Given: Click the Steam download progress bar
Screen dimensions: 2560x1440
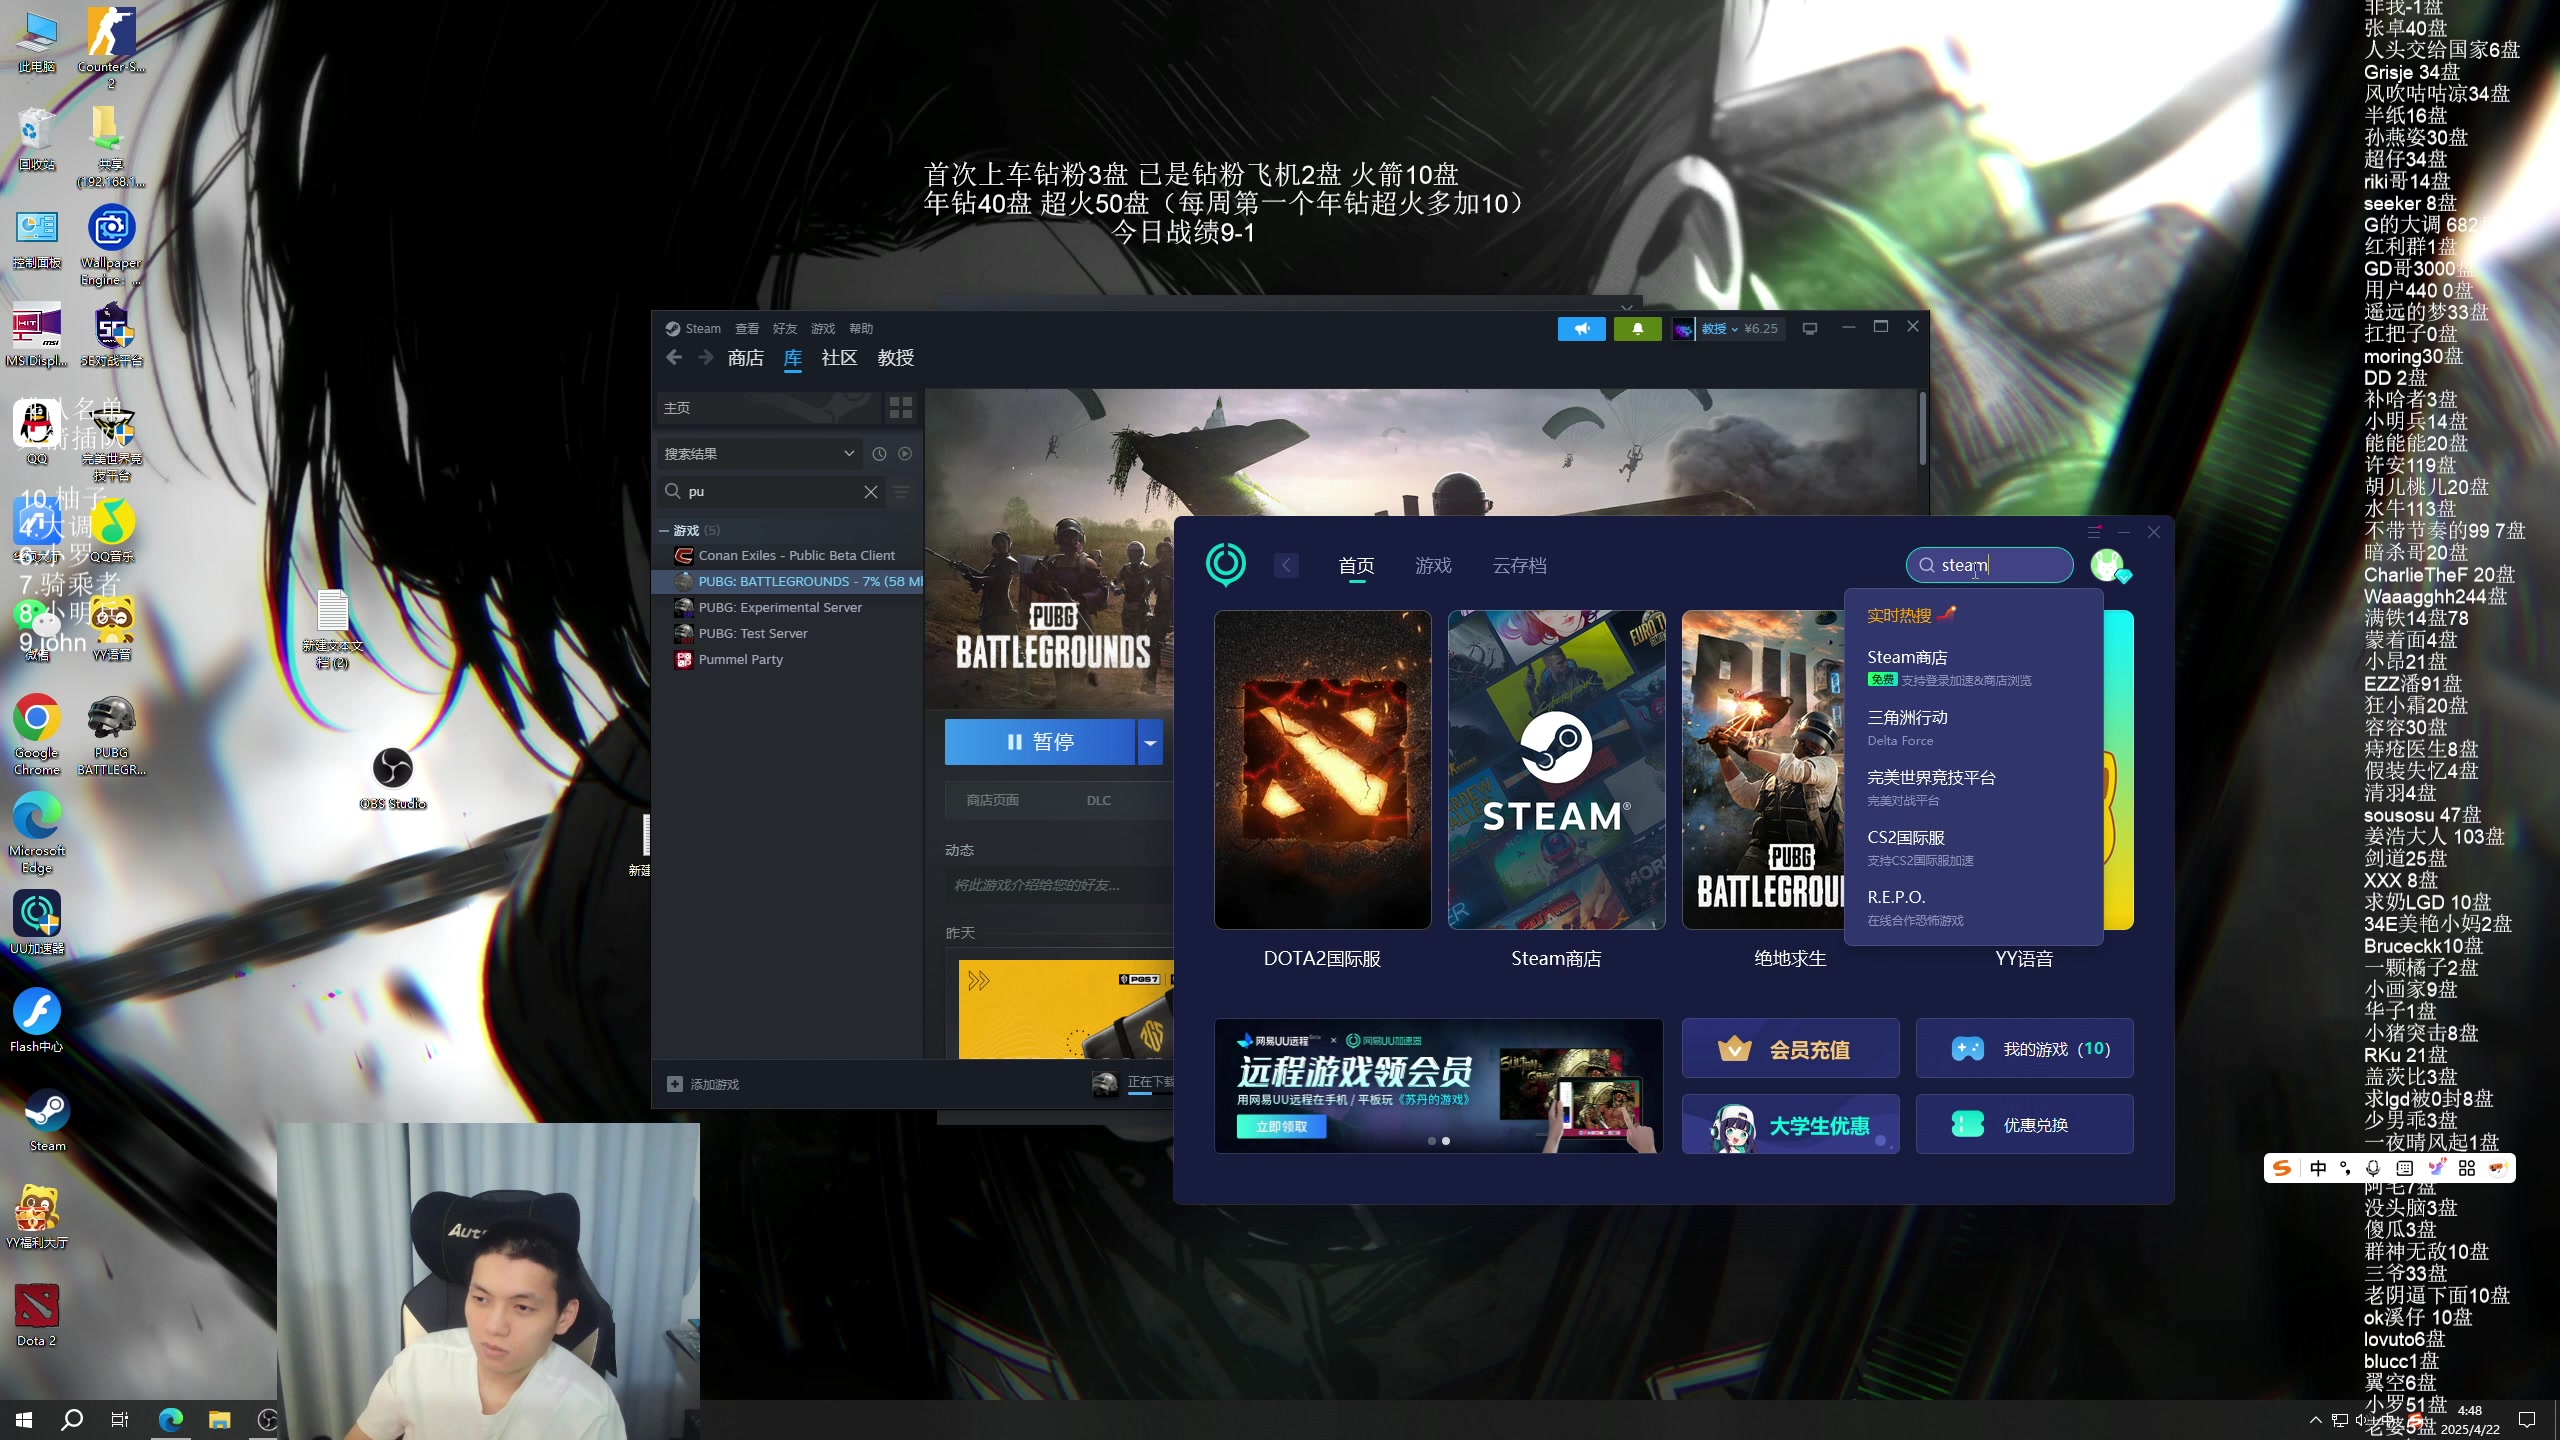Looking at the screenshot, I should 1152,1094.
